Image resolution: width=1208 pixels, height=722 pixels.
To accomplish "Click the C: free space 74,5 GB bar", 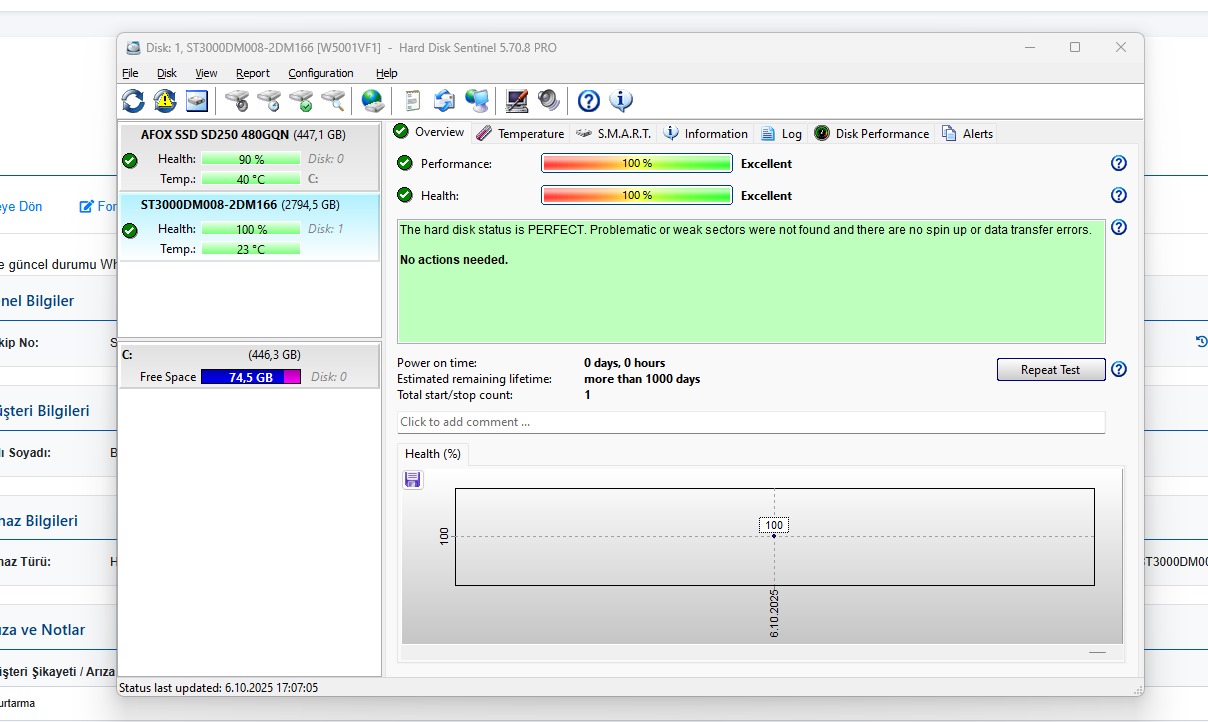I will click(251, 377).
